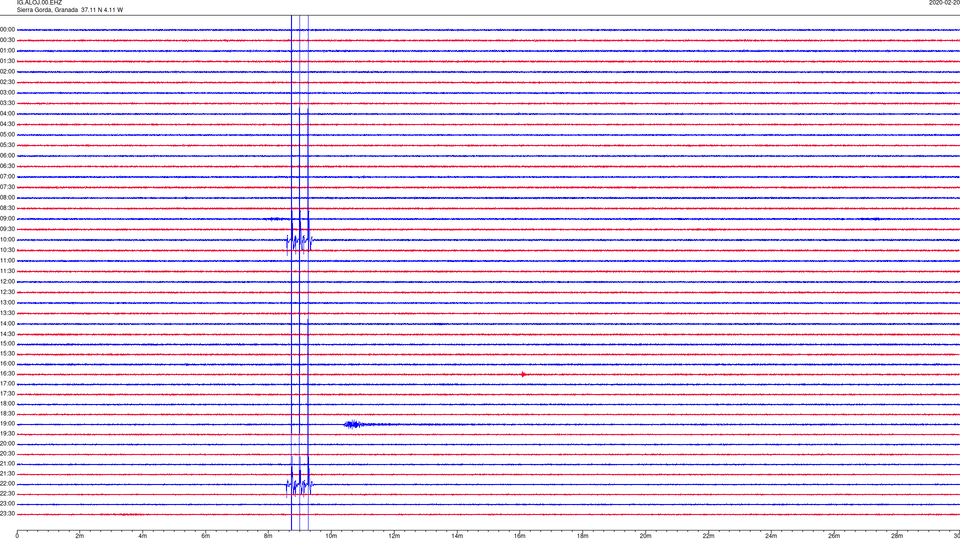Click the 16:00 time label
The image size is (960, 540).
coord(7,364)
